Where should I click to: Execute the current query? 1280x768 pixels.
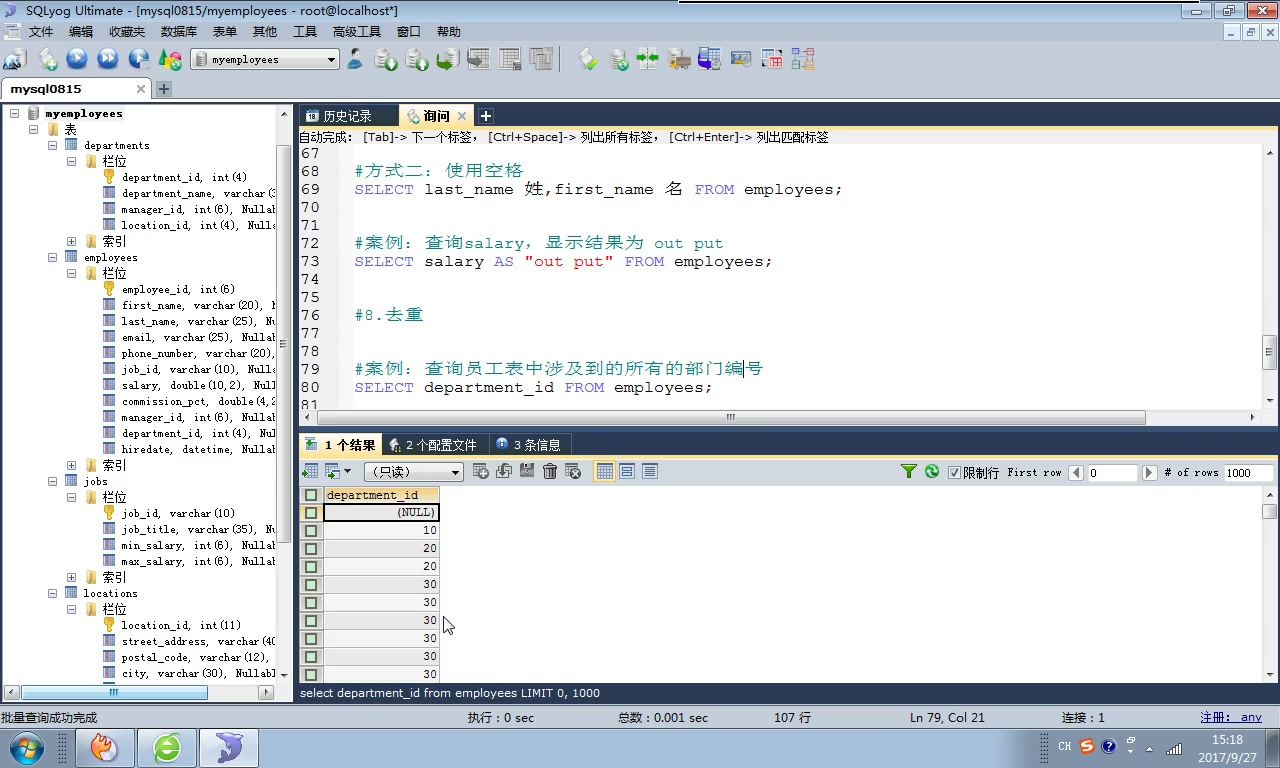[76, 58]
